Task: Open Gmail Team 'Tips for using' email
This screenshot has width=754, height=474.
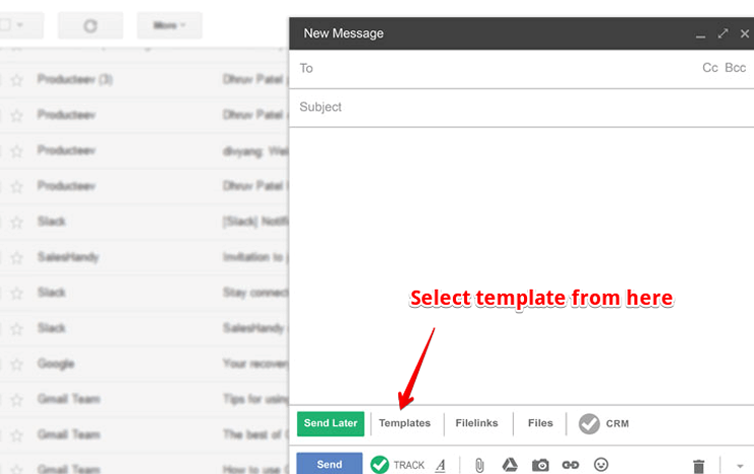Action: [x=144, y=399]
